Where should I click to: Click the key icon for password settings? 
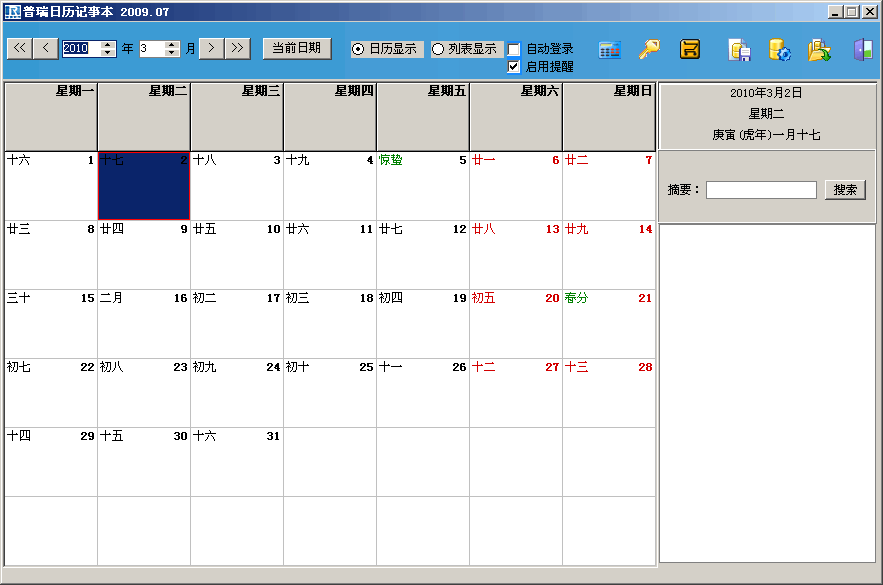coord(649,48)
